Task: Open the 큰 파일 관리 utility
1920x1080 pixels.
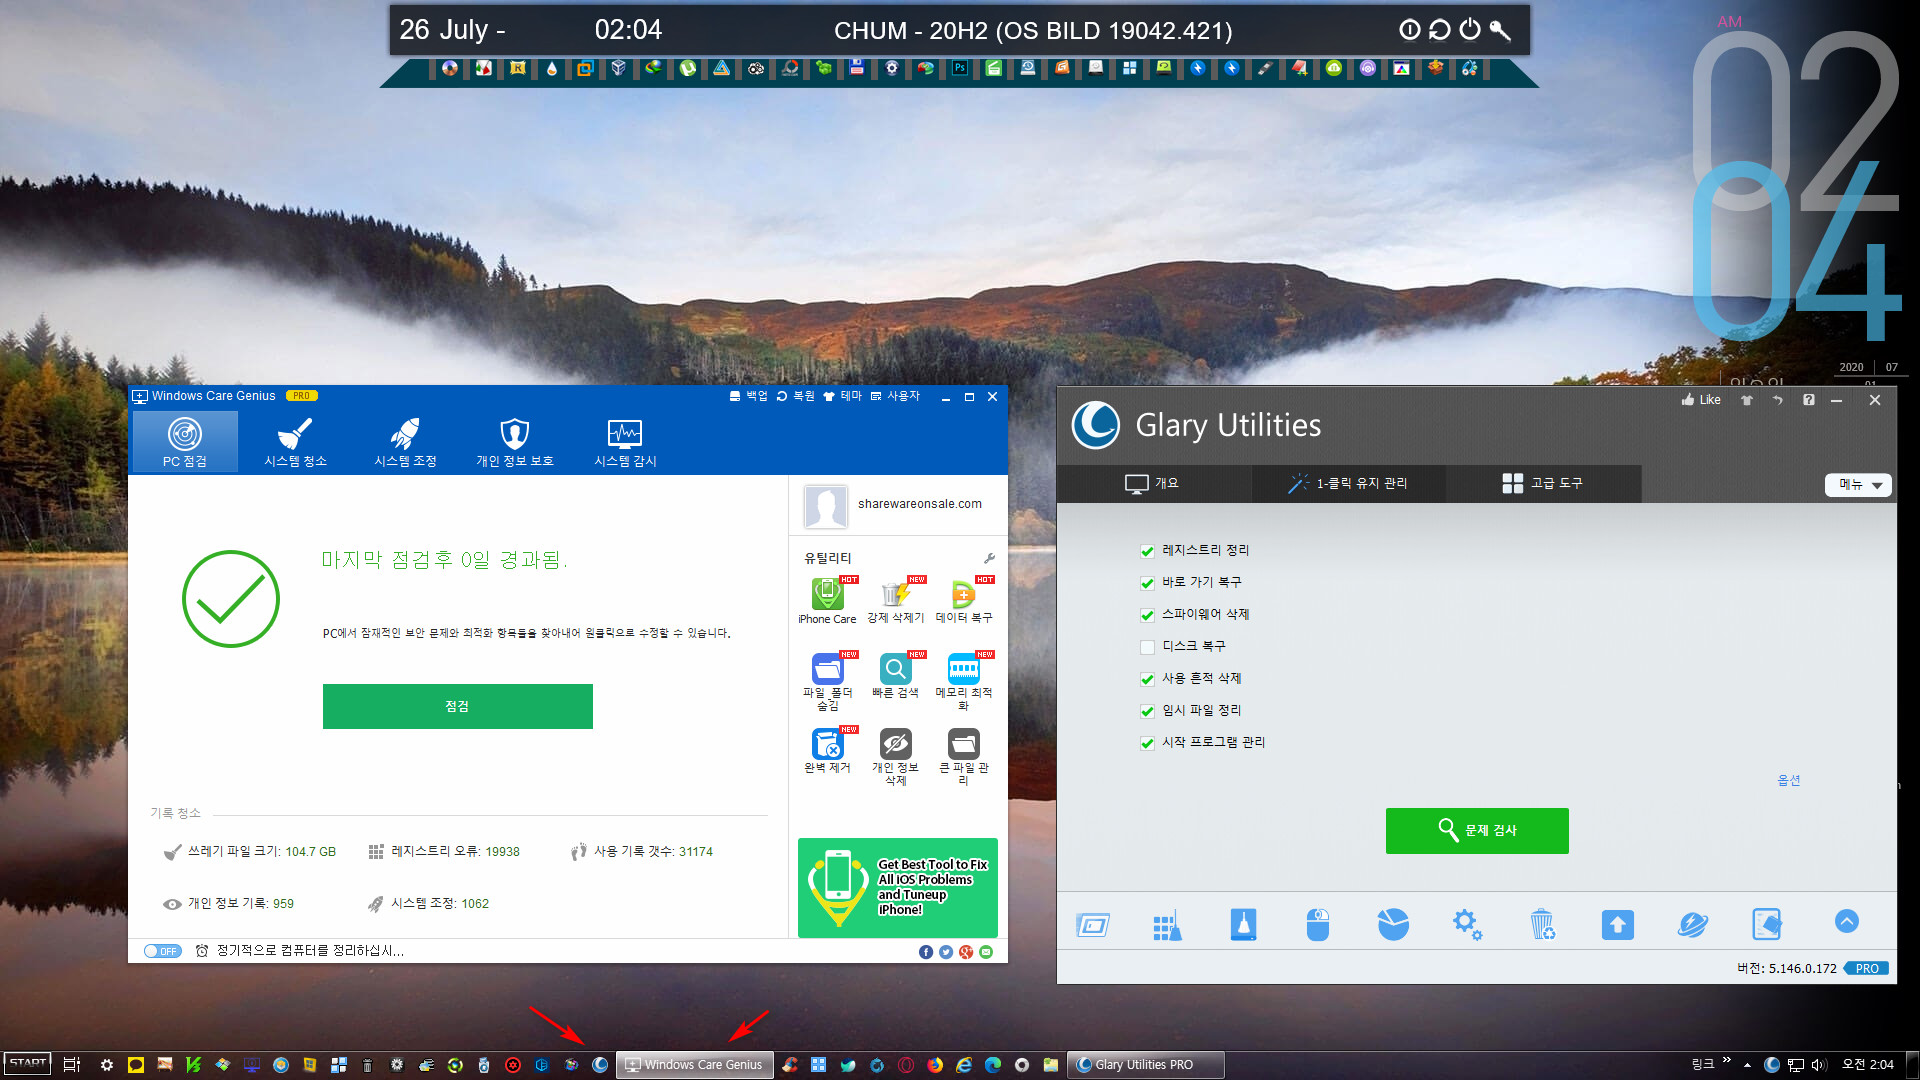Action: 964,756
